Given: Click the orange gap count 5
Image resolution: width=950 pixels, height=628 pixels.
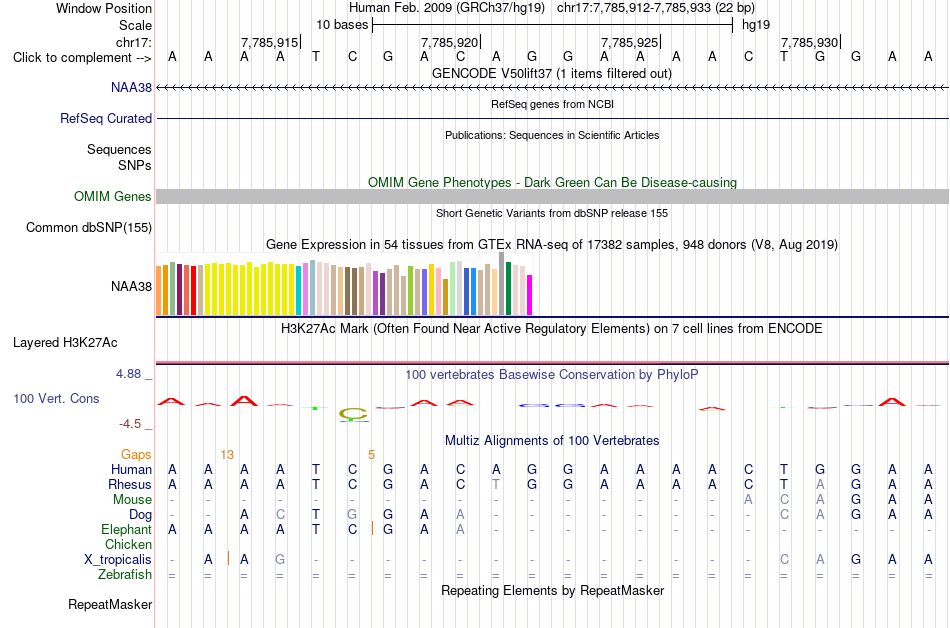Looking at the screenshot, I should click(371, 455).
